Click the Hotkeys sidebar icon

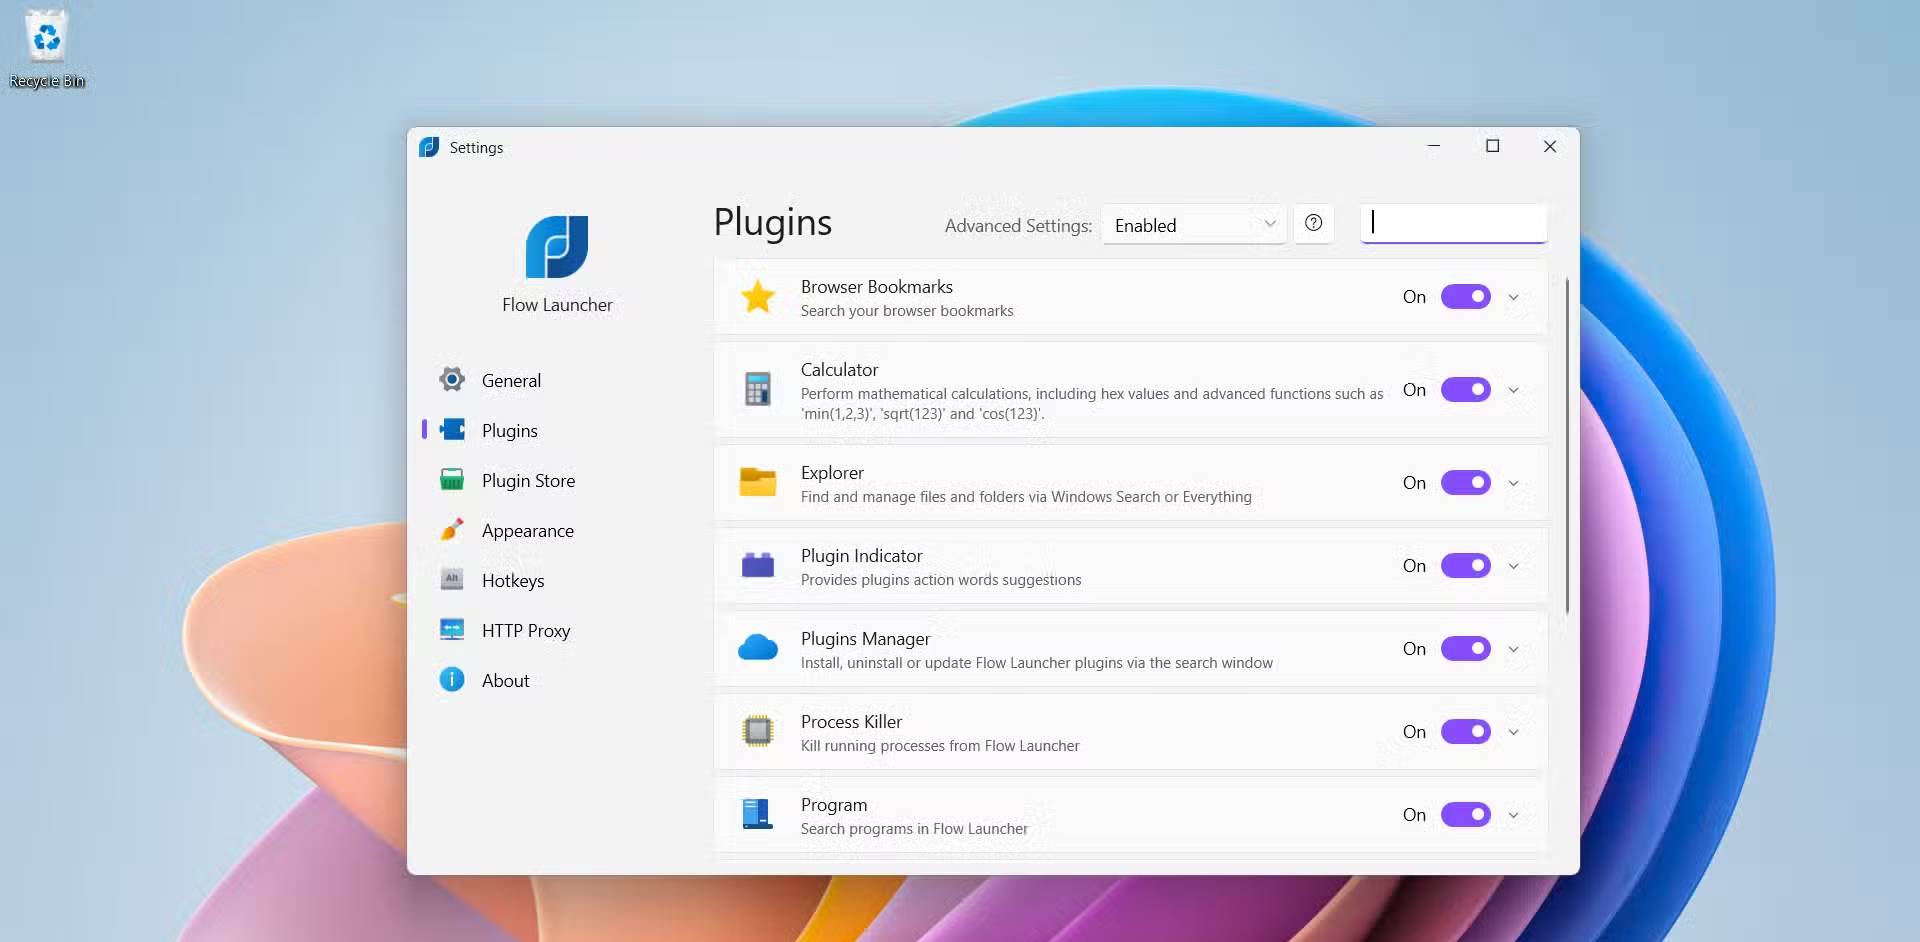click(452, 579)
